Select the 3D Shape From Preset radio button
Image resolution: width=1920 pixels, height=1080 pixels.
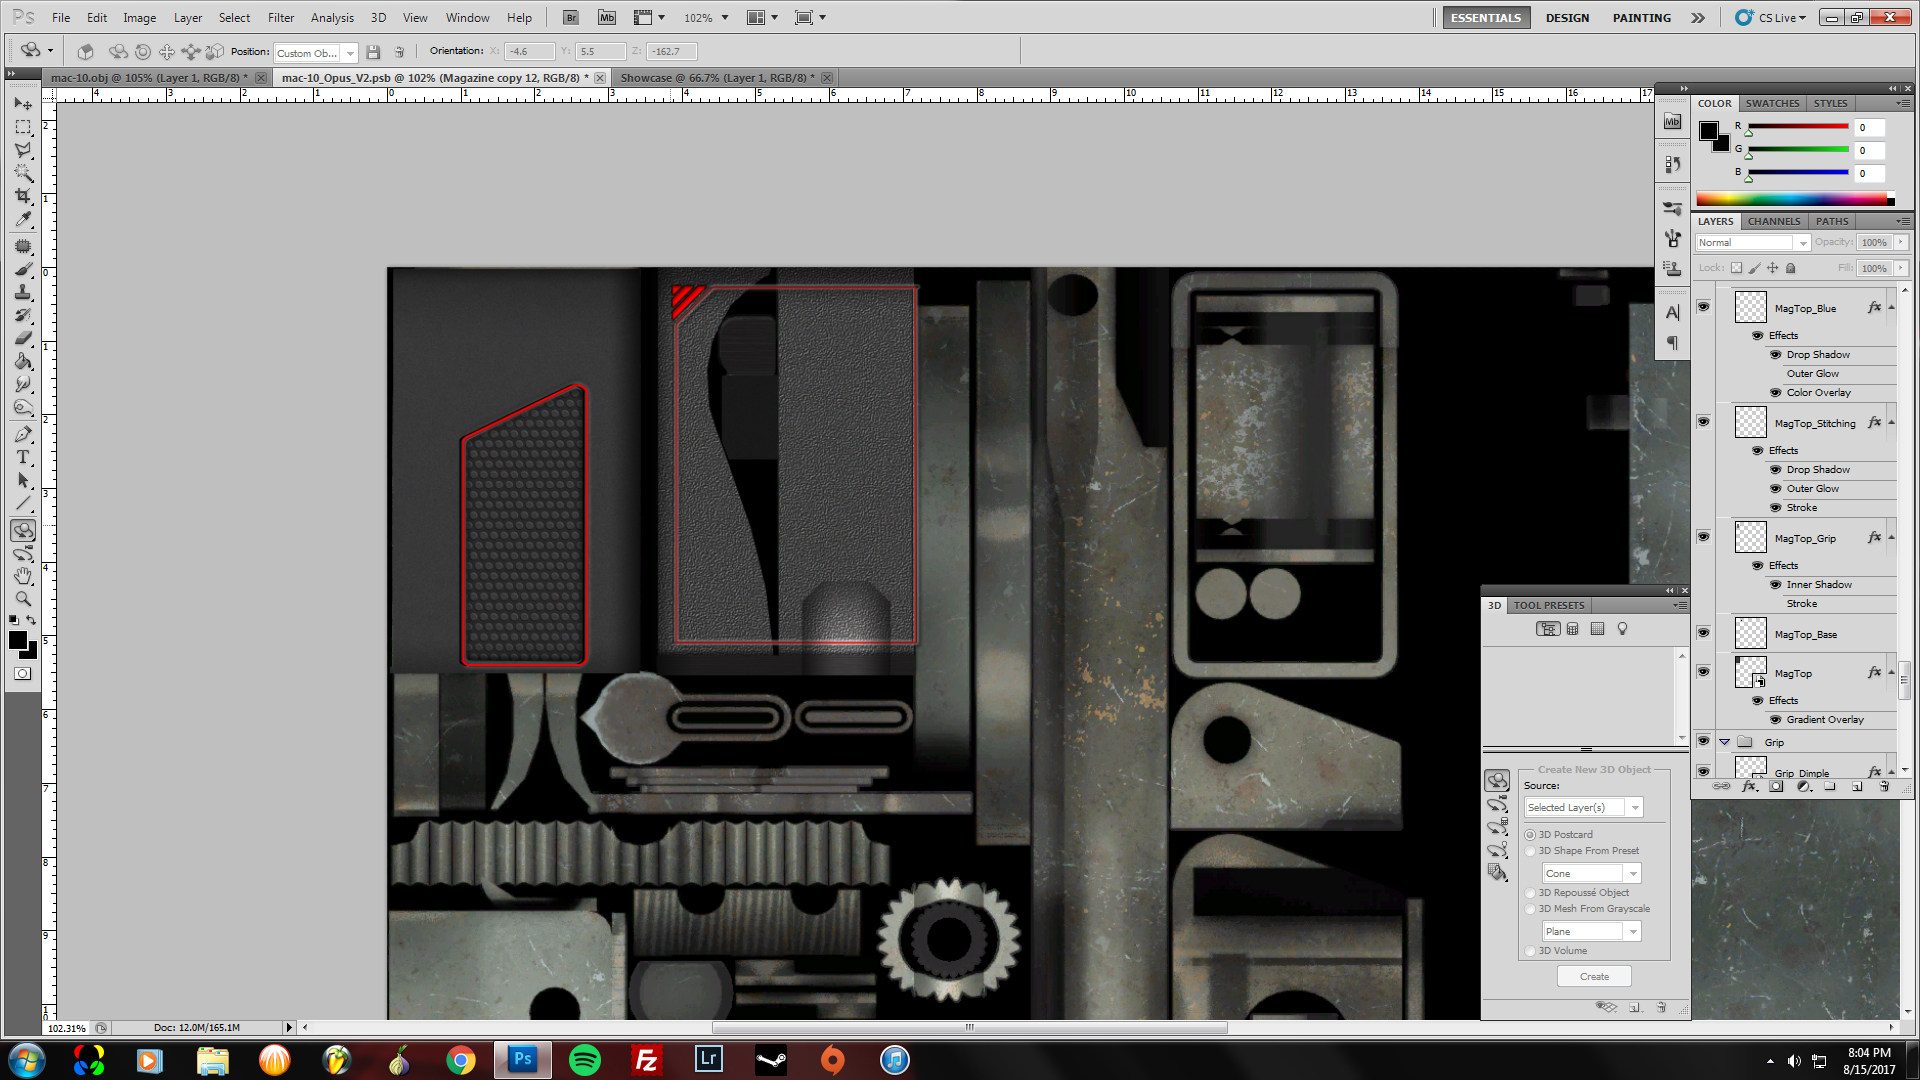[1530, 851]
